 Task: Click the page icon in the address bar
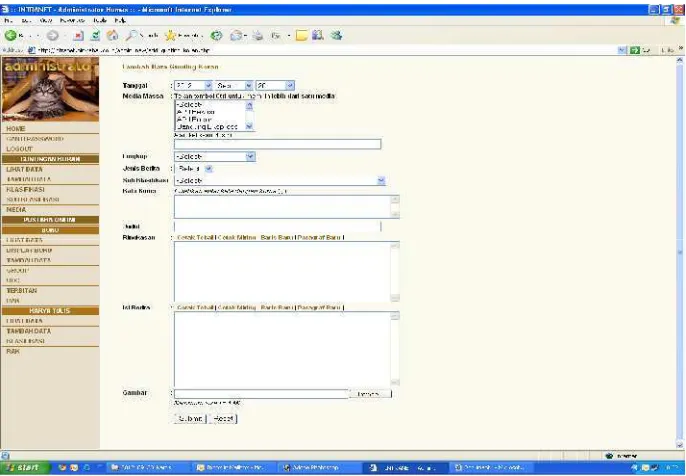(32, 50)
